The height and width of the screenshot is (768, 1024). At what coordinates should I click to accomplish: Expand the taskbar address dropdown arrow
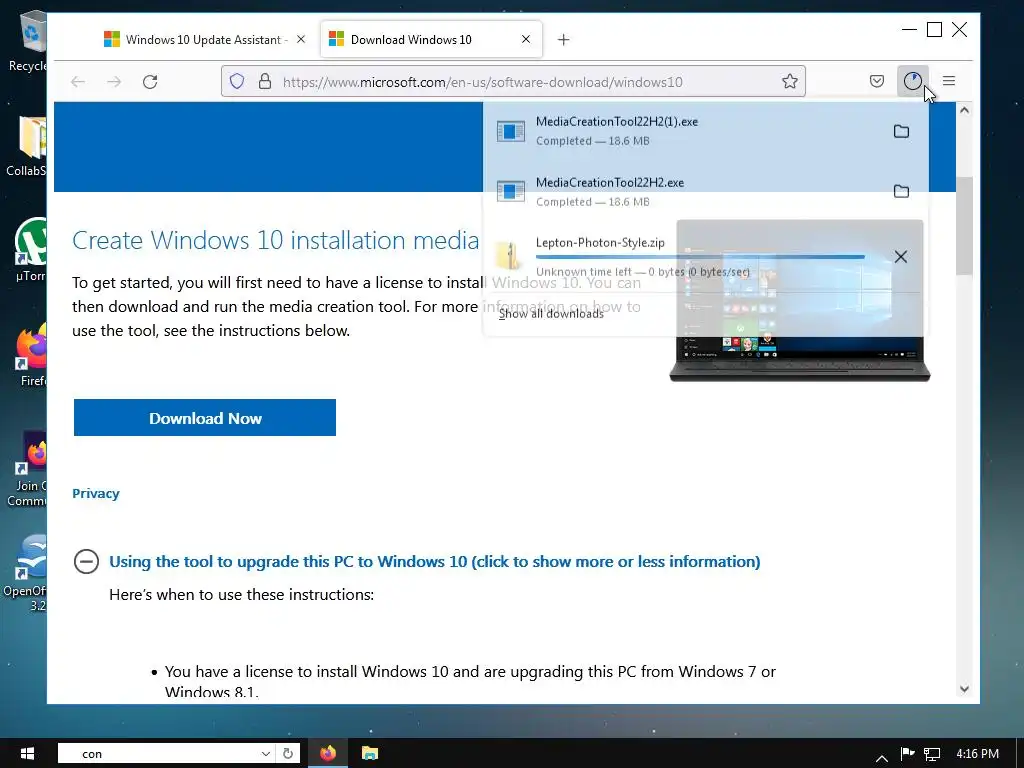coord(266,754)
